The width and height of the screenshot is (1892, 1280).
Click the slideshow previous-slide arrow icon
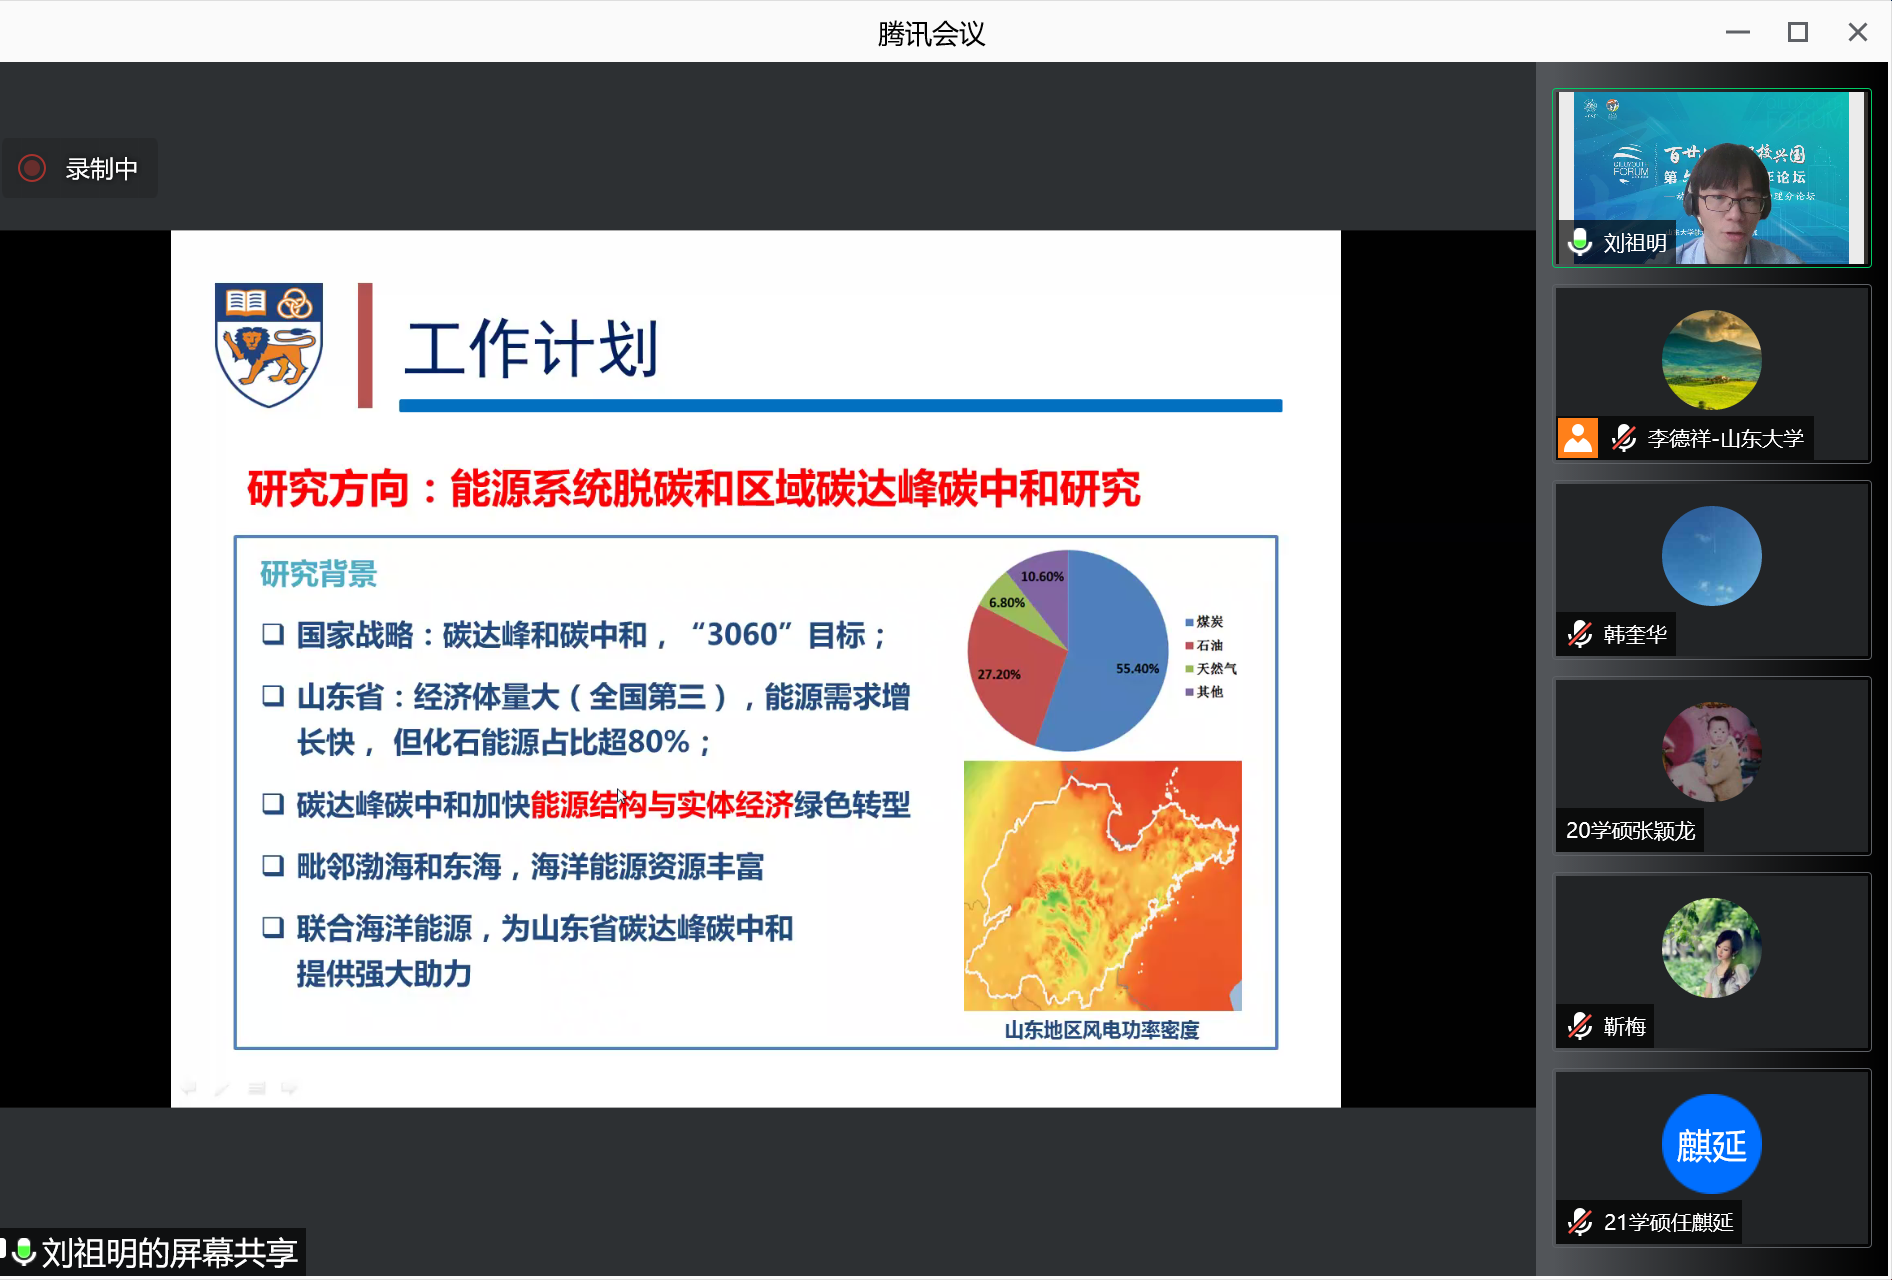point(189,1088)
